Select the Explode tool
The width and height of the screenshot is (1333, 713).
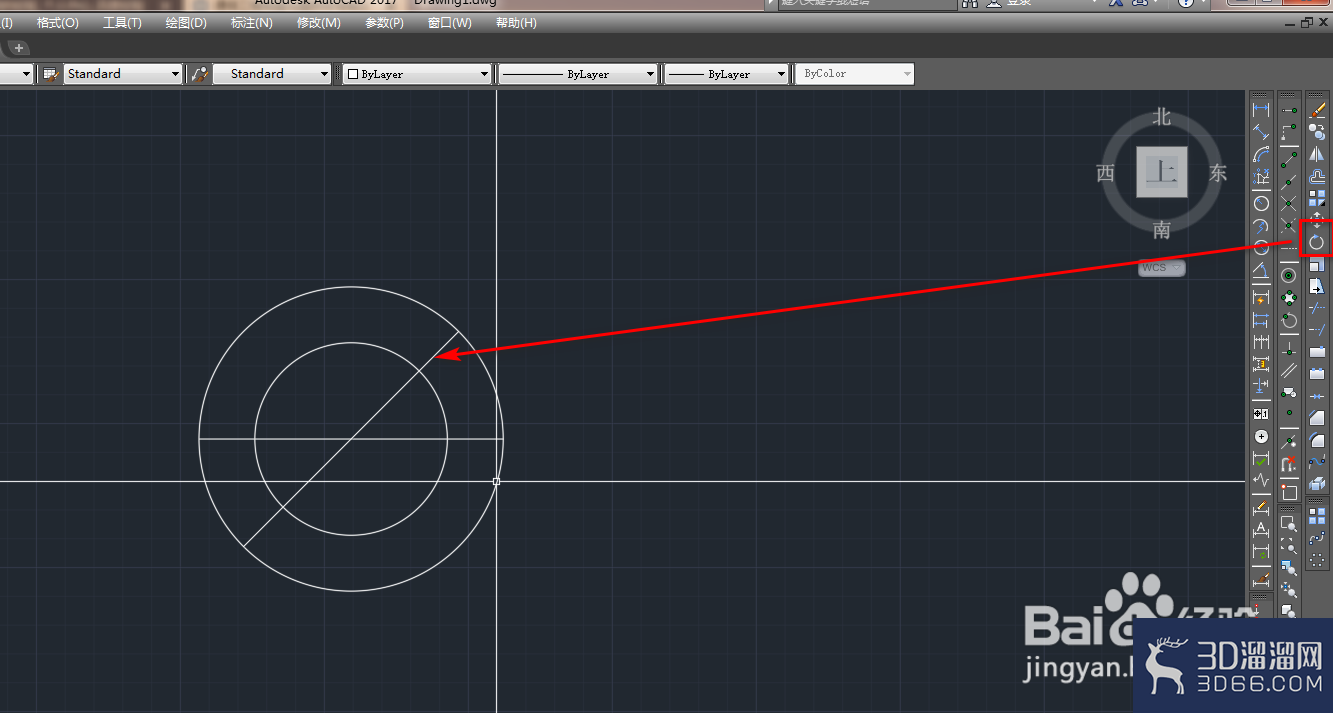pyautogui.click(x=1317, y=483)
